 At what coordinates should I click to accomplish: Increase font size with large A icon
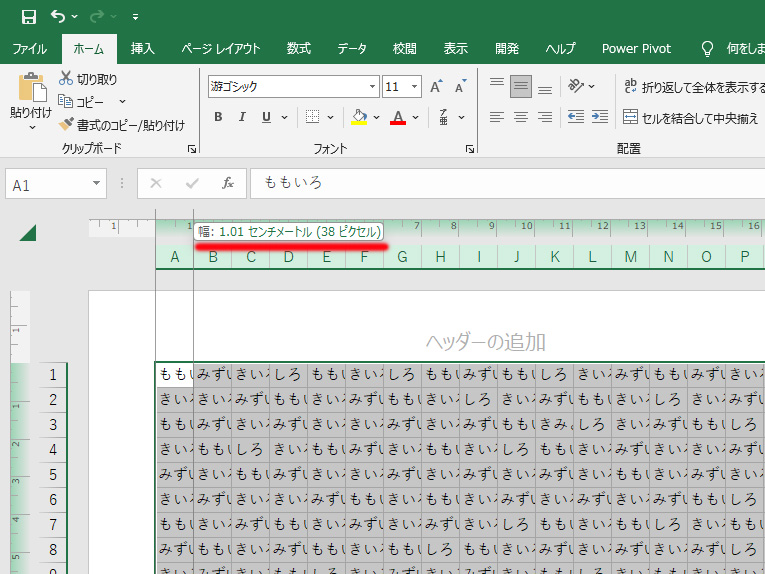point(437,87)
